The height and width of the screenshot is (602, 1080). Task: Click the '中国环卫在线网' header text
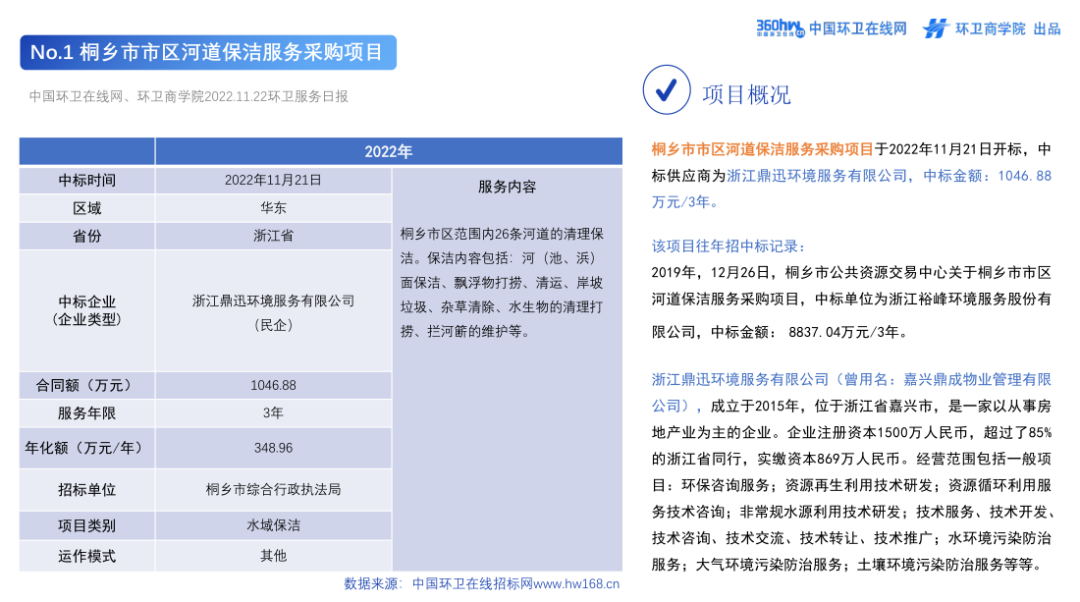858,28
